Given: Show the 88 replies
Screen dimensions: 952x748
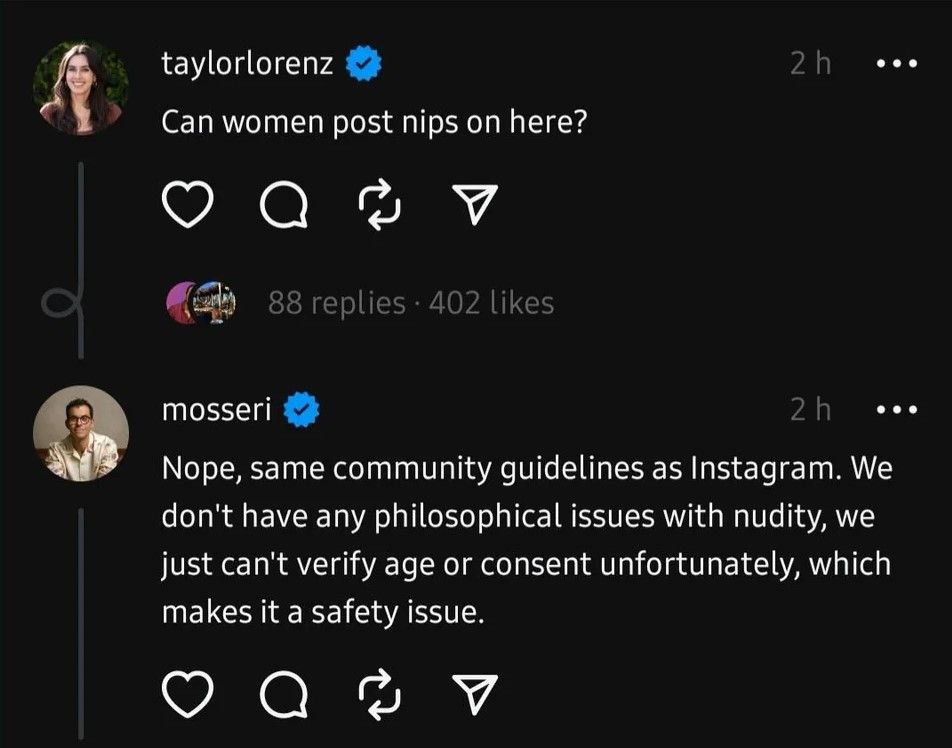Looking at the screenshot, I should pyautogui.click(x=336, y=303).
